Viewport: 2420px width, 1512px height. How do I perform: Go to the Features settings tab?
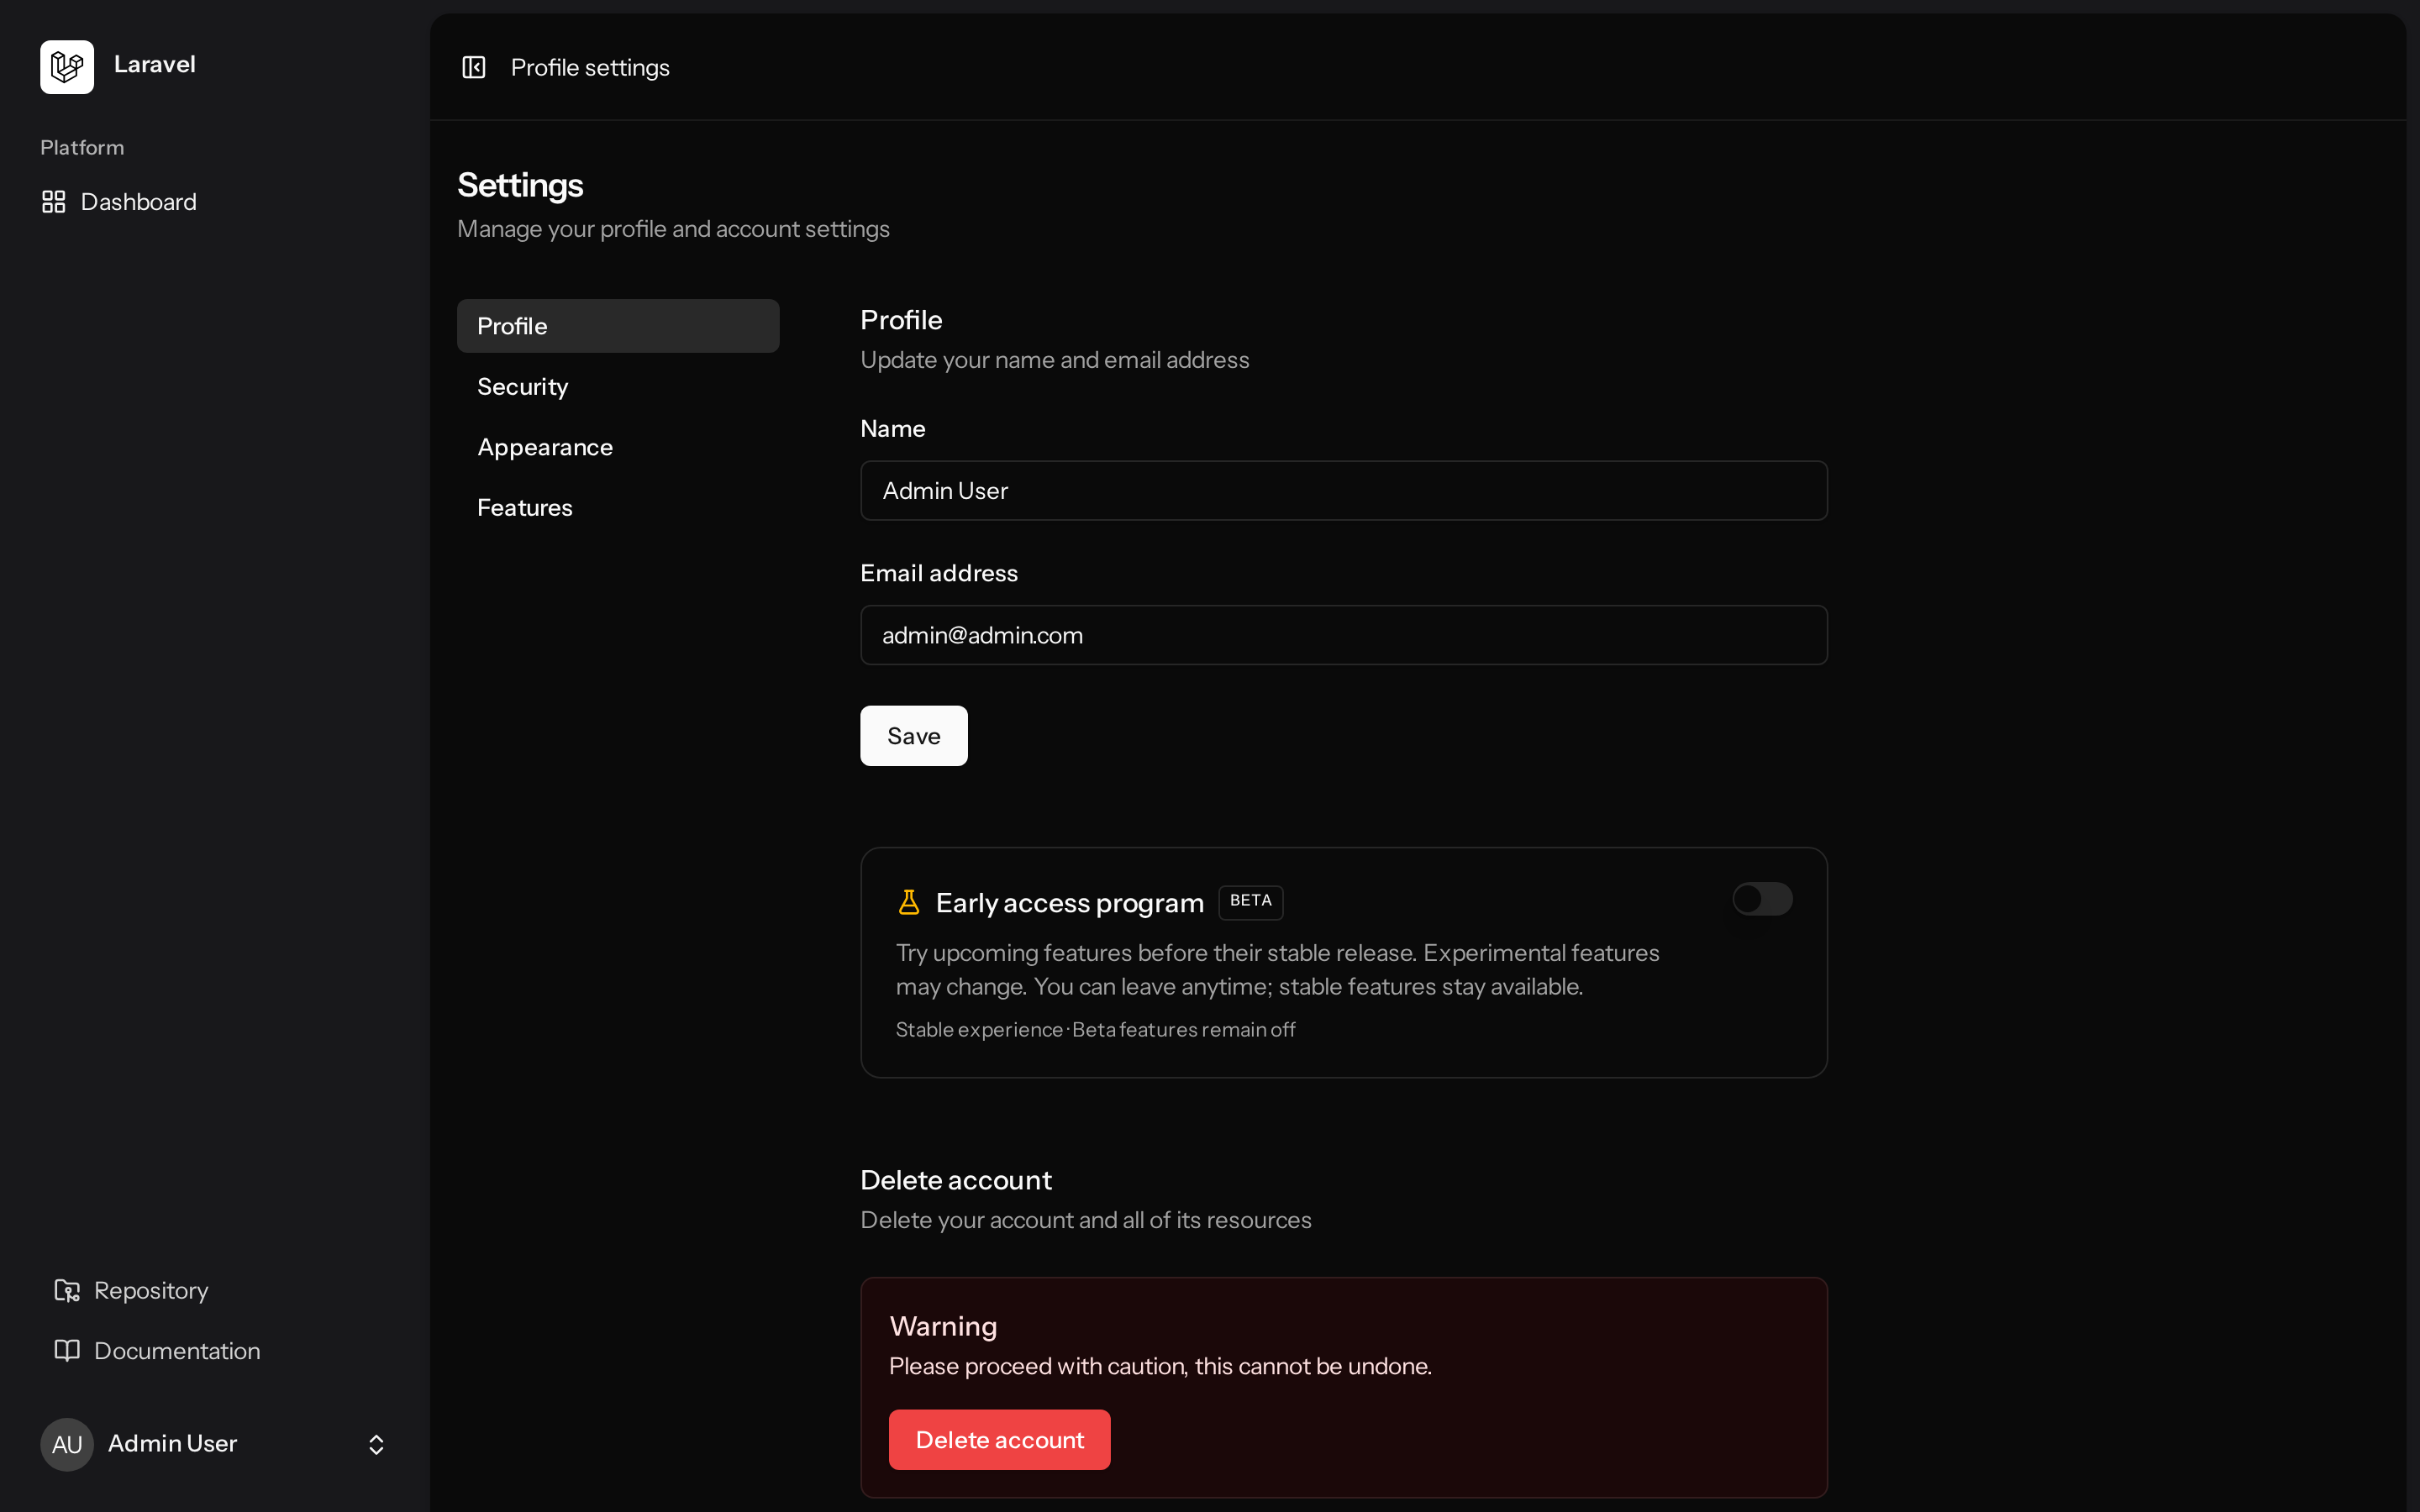tap(618, 508)
